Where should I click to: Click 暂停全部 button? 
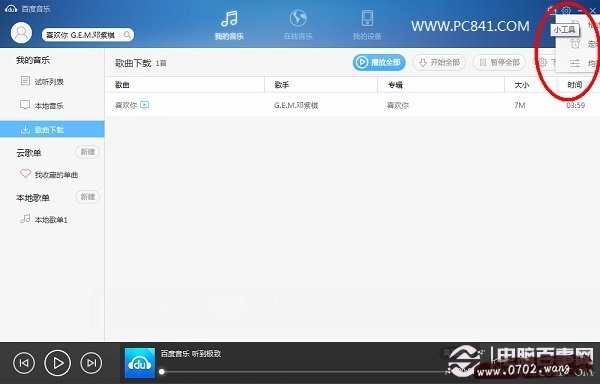pyautogui.click(x=500, y=62)
